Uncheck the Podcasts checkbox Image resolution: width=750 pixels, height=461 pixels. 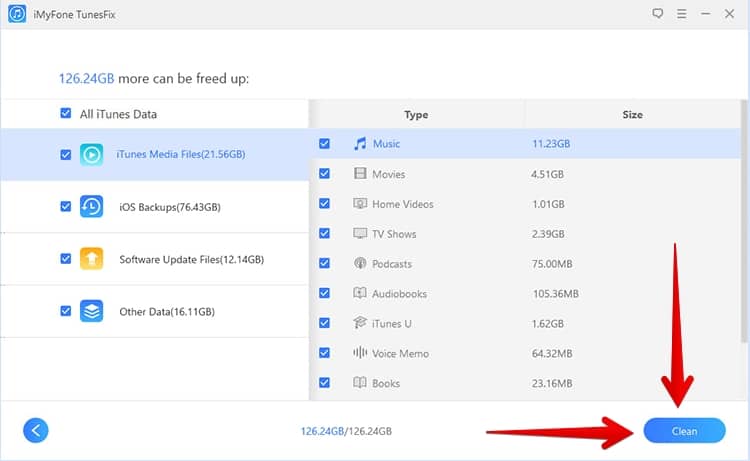point(325,263)
